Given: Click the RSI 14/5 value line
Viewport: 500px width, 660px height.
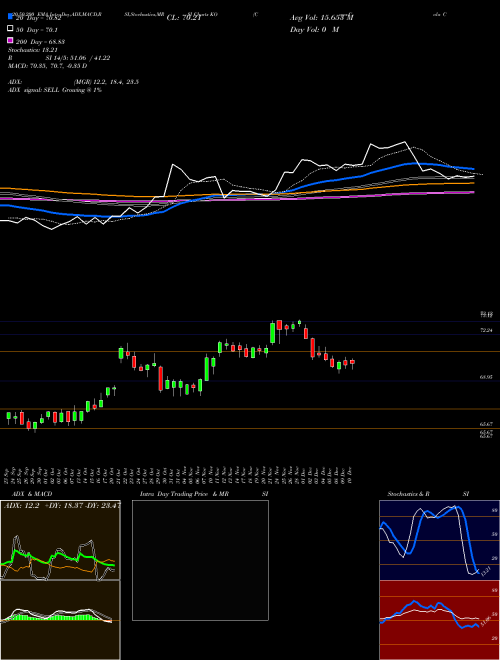Looking at the screenshot, I should coord(59,58).
